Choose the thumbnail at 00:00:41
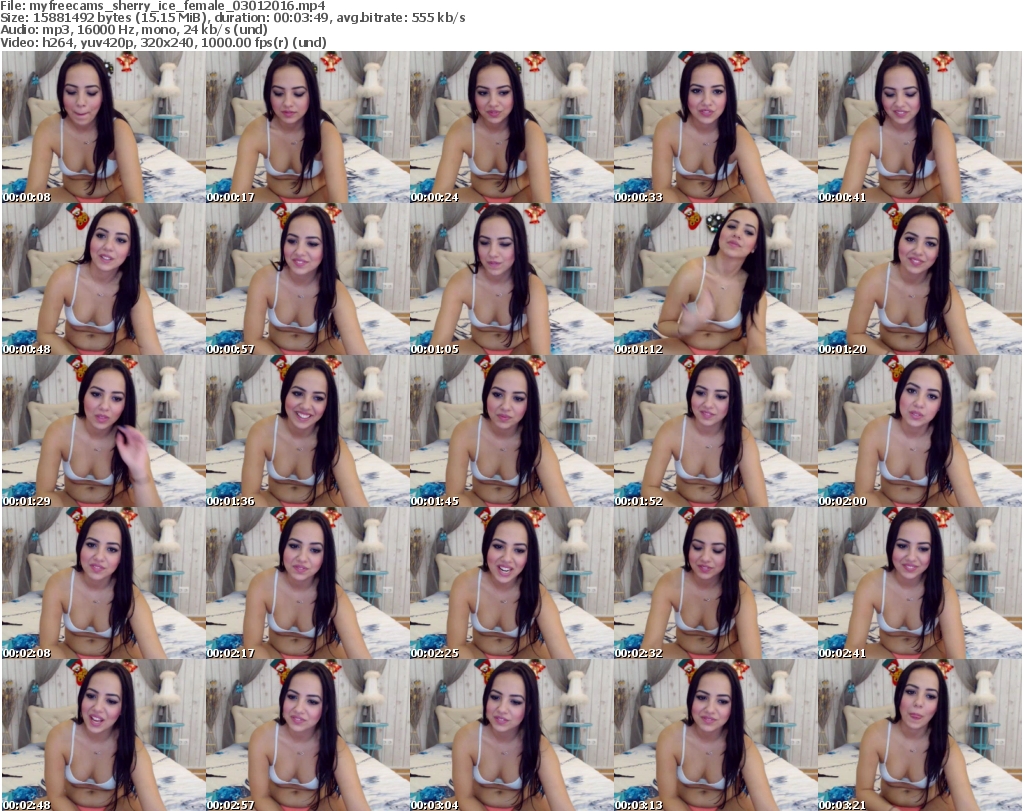Viewport: 1024px width, 811px height. 919,127
